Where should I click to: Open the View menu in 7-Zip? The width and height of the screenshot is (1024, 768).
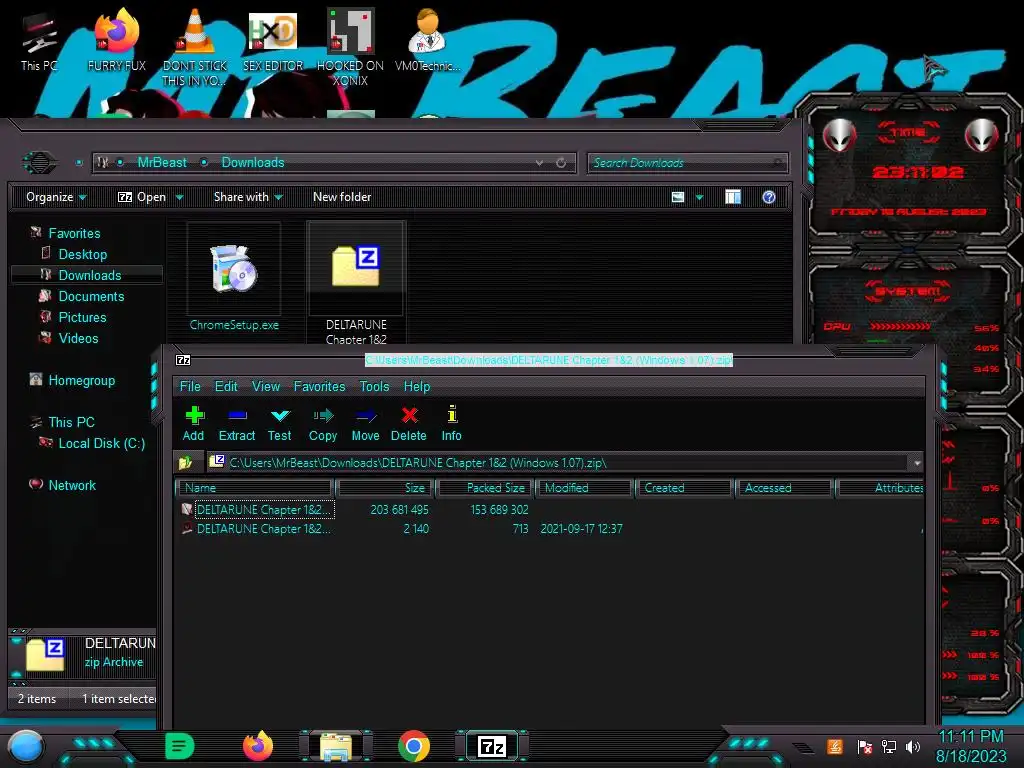(x=266, y=387)
